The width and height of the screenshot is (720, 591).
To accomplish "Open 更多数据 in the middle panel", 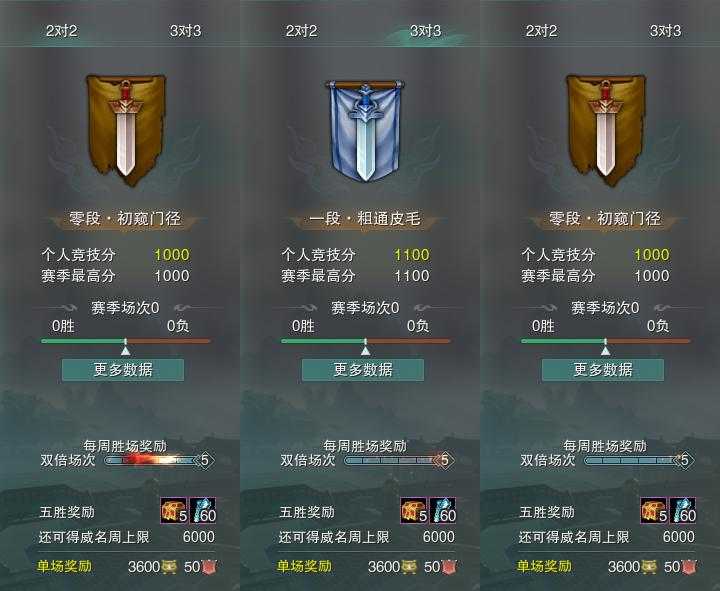I will coord(363,370).
